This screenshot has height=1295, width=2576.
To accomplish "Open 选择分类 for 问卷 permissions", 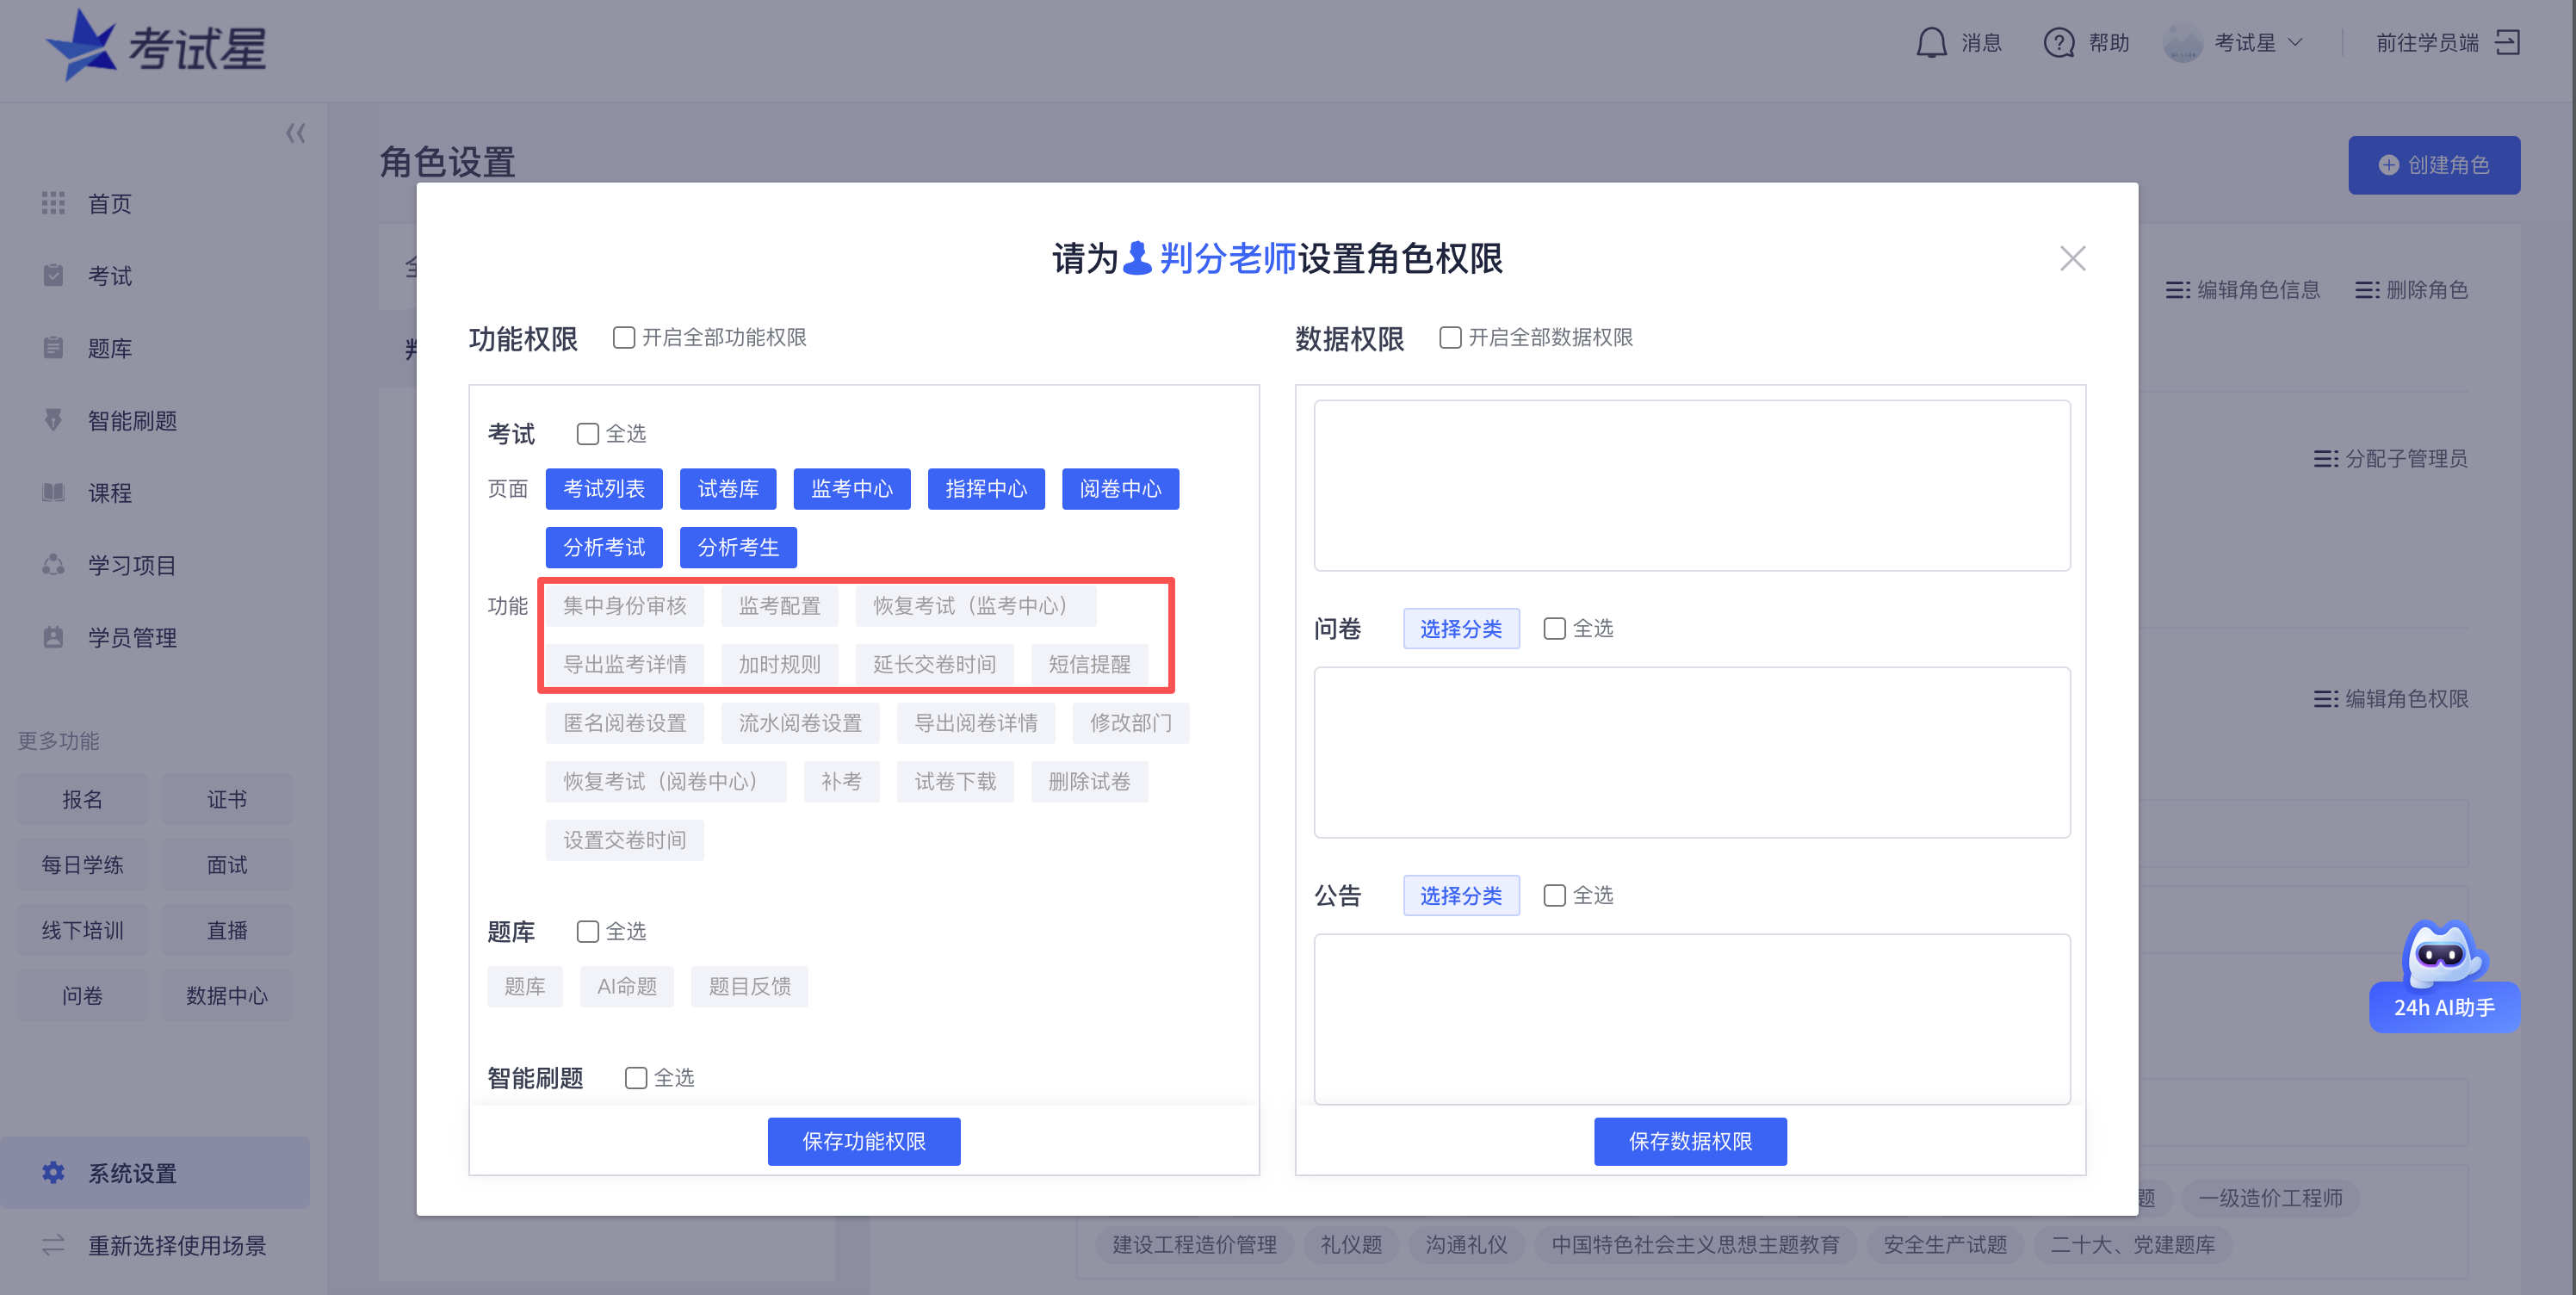I will tap(1461, 628).
